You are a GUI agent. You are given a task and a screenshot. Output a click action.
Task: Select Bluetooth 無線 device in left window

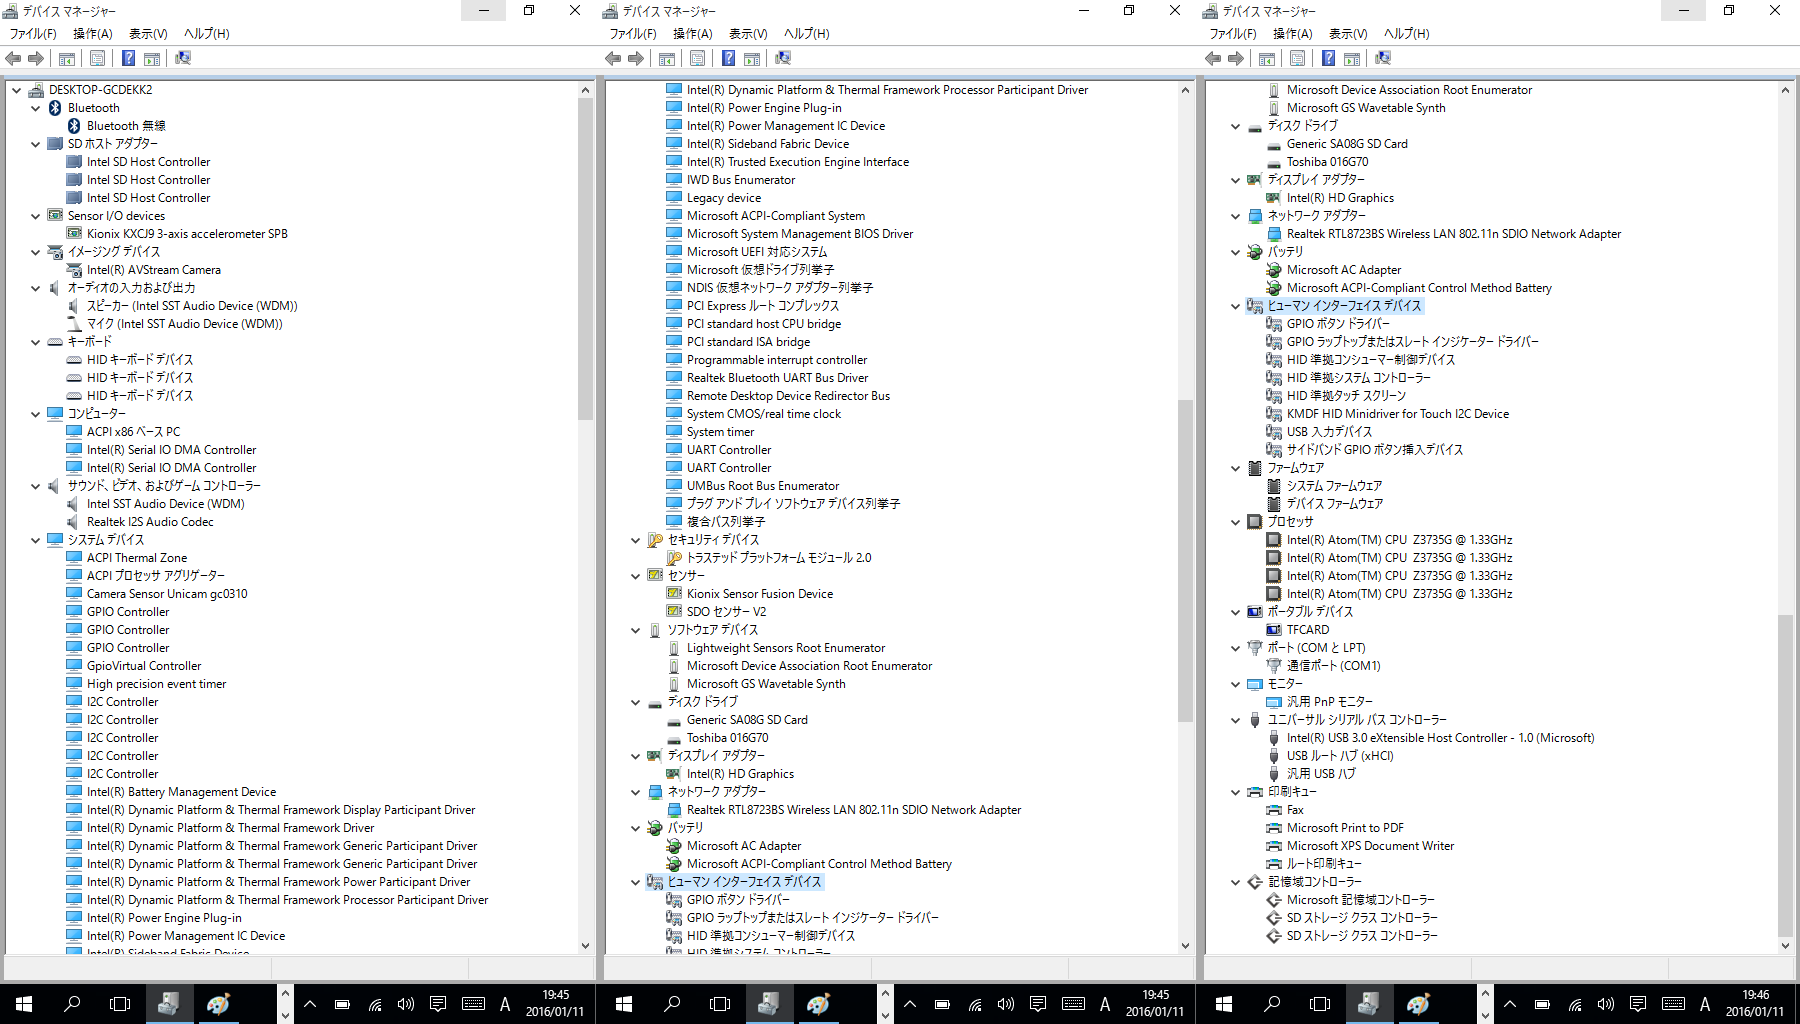(127, 126)
